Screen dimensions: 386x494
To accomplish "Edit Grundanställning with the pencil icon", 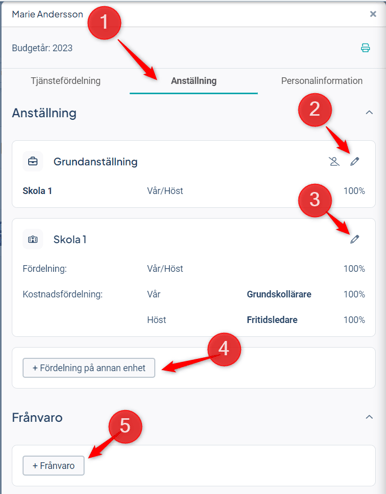I will [x=355, y=162].
